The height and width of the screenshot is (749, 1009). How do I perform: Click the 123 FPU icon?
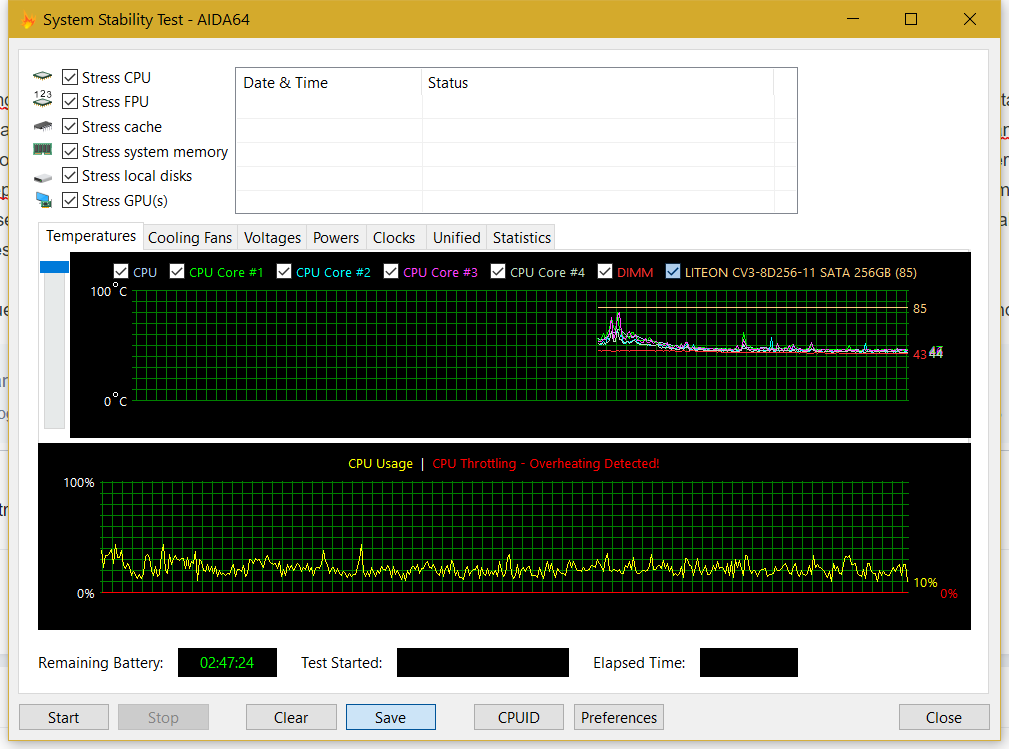click(42, 98)
